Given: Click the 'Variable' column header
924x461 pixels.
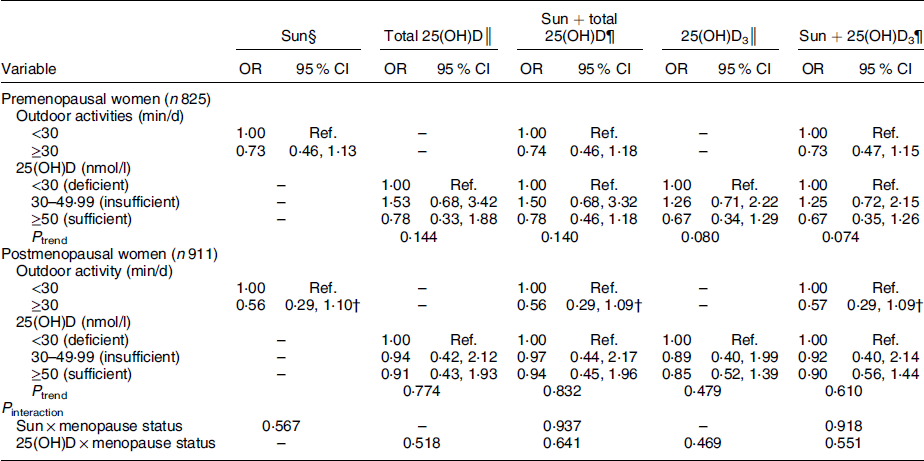Looking at the screenshot, I should (28, 70).
